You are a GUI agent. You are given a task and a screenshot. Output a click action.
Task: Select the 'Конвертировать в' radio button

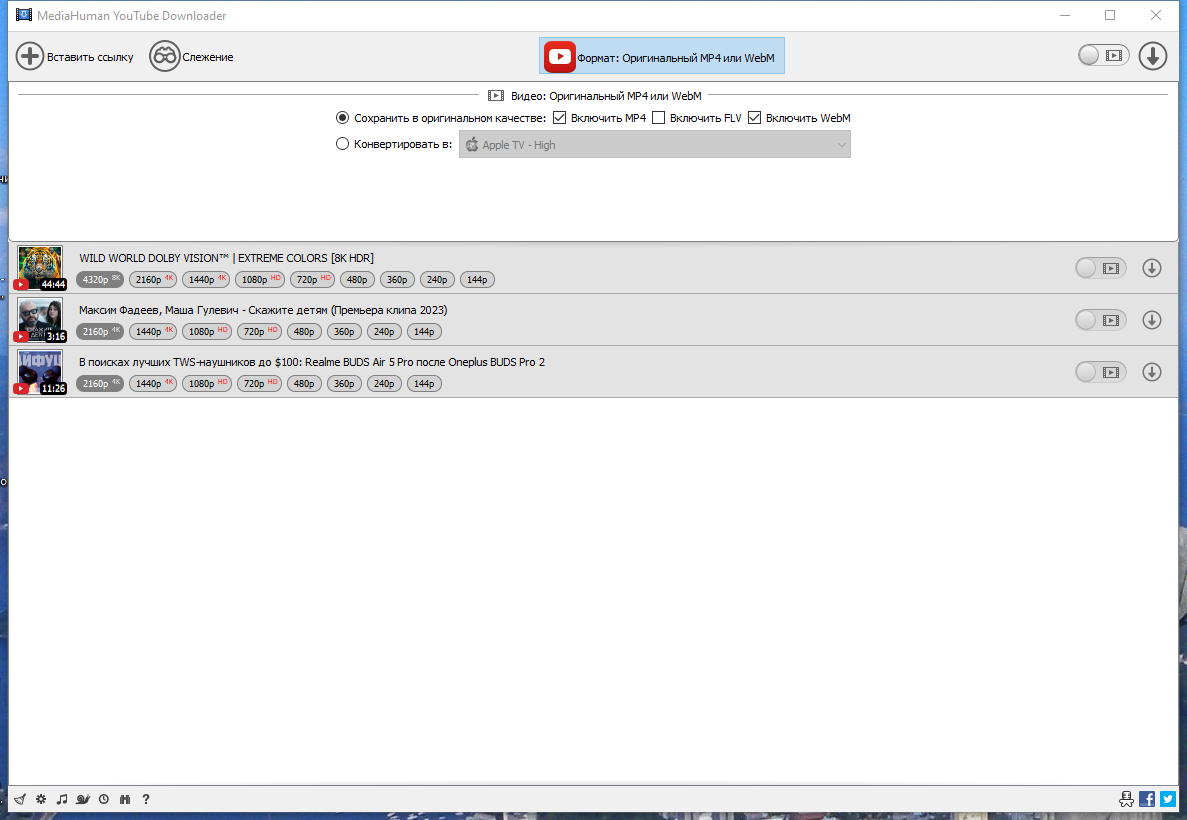tap(342, 144)
